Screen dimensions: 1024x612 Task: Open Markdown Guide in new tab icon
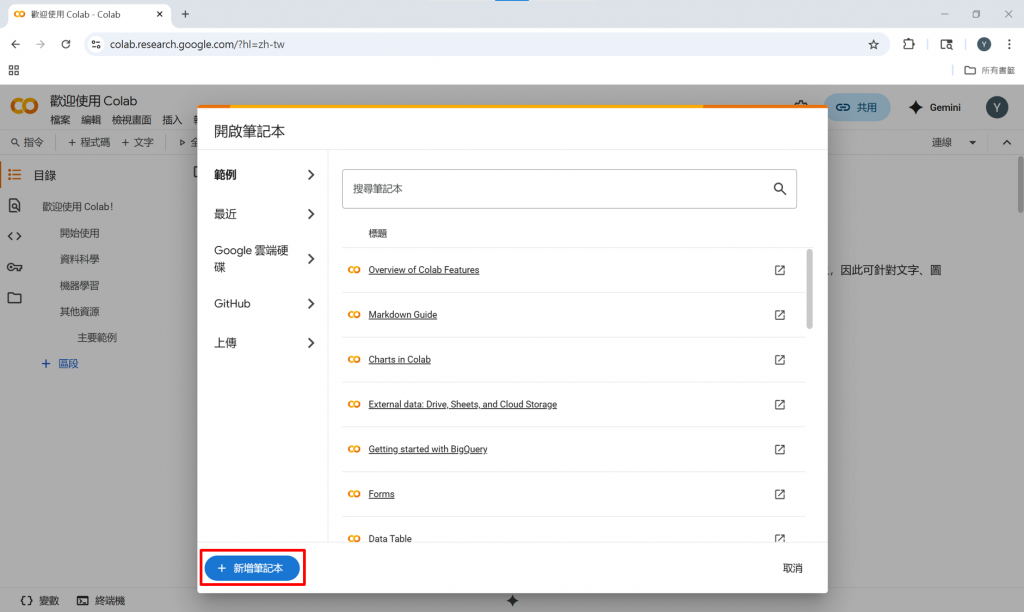[x=780, y=315]
